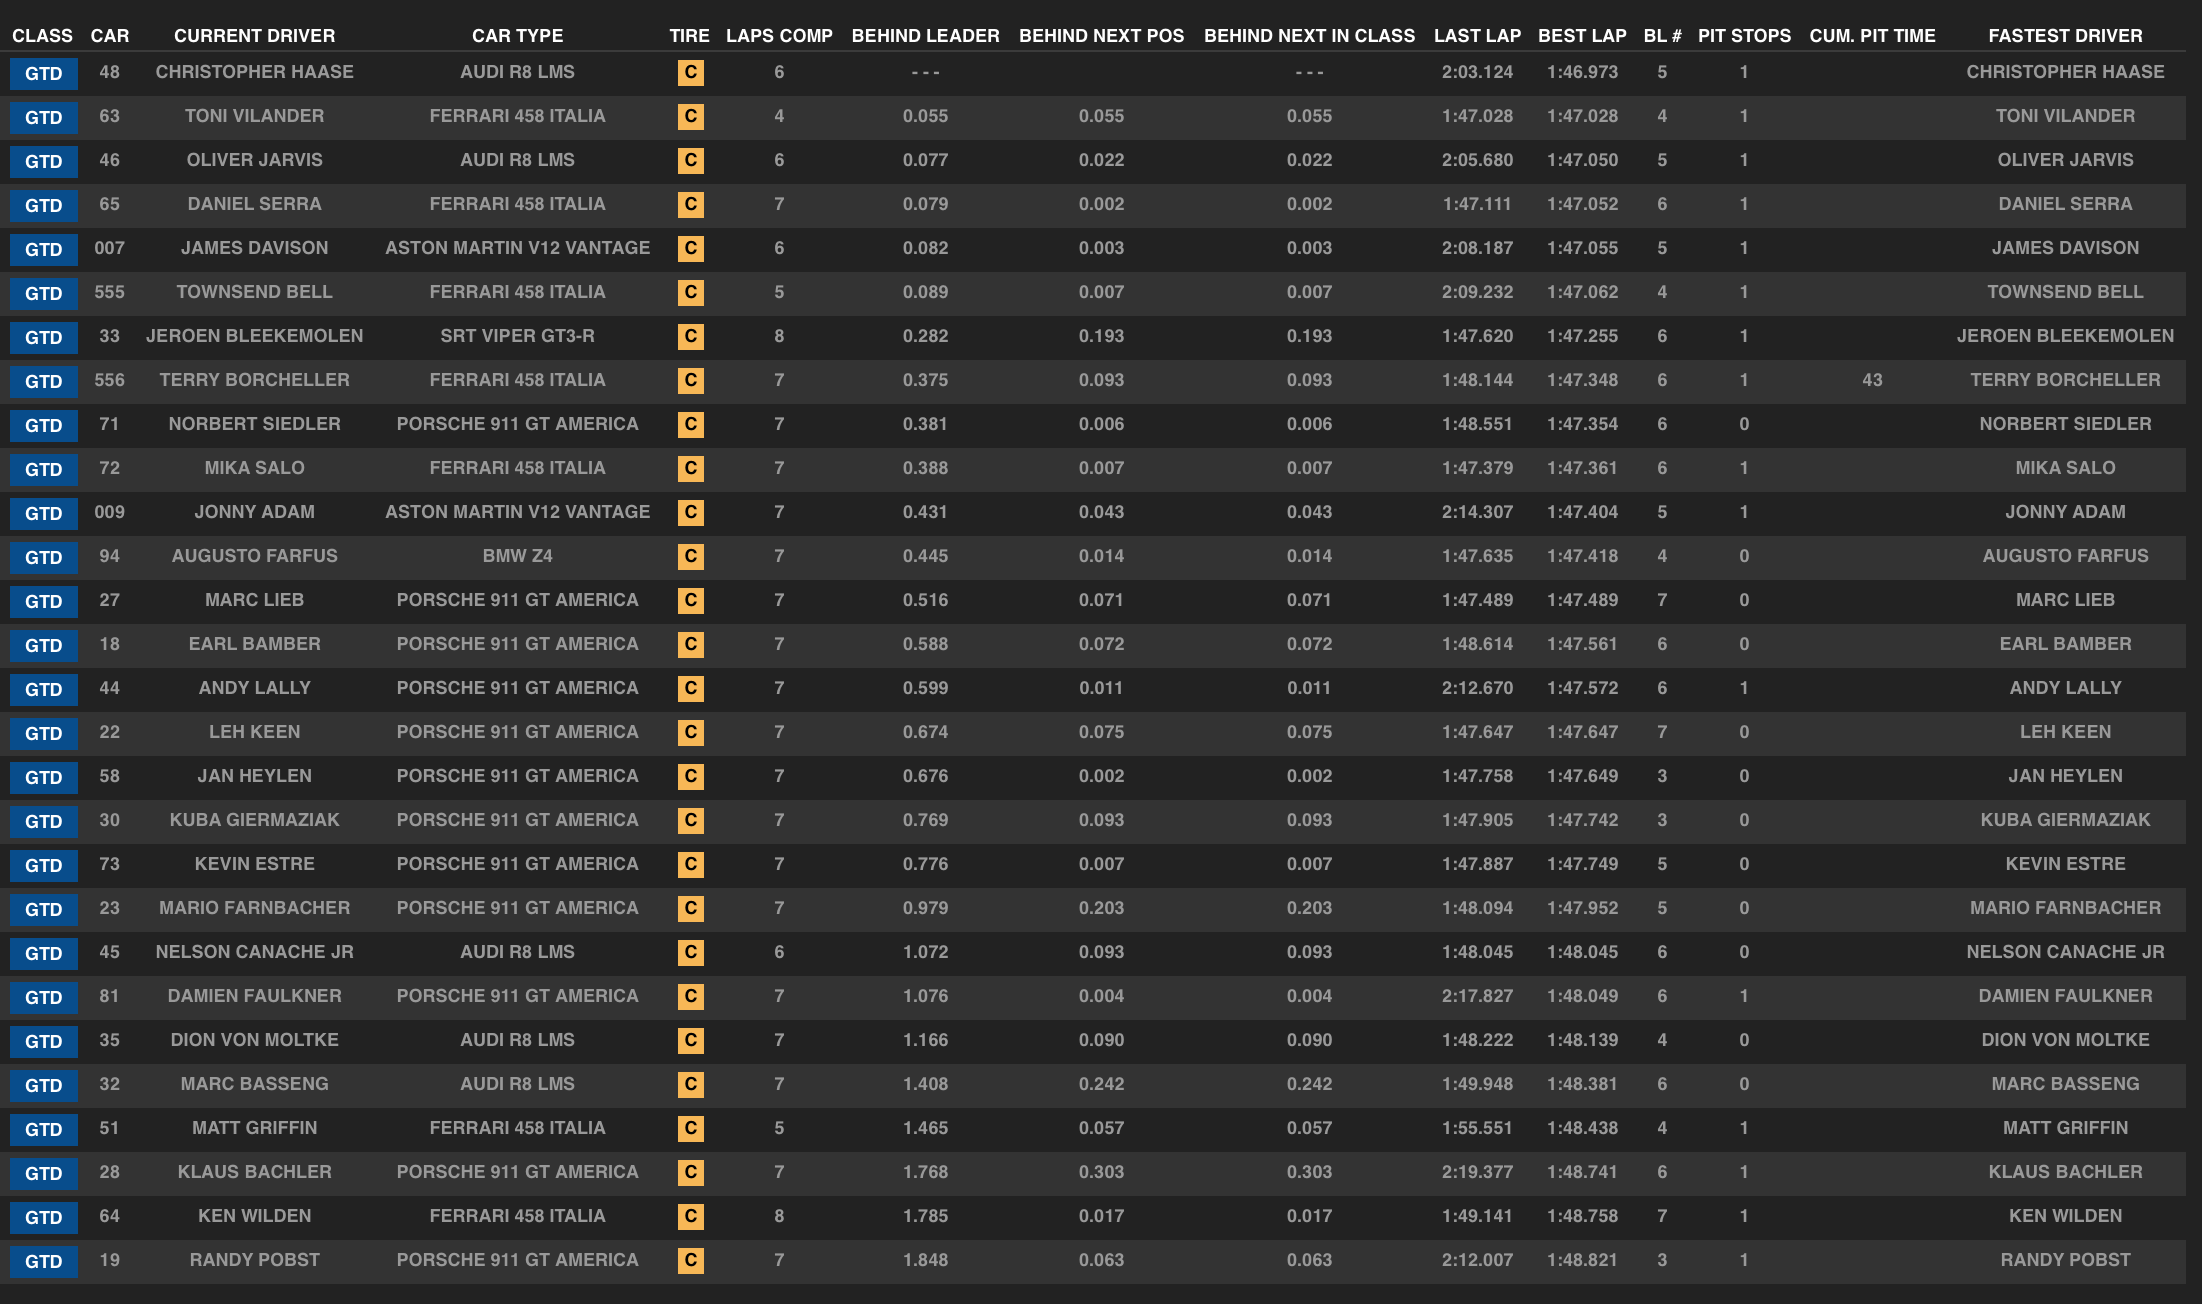Sort by BEST LAP column header
The width and height of the screenshot is (2202, 1304).
[x=1582, y=36]
